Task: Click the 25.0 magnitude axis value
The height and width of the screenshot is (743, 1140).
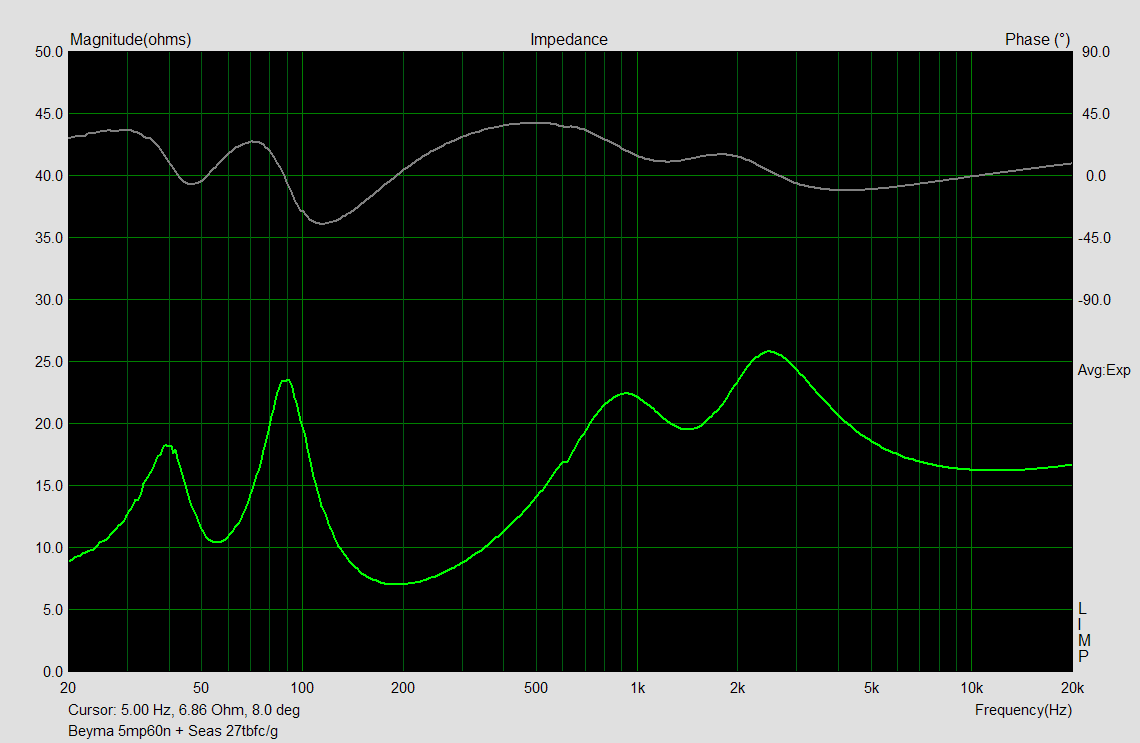Action: (49, 362)
